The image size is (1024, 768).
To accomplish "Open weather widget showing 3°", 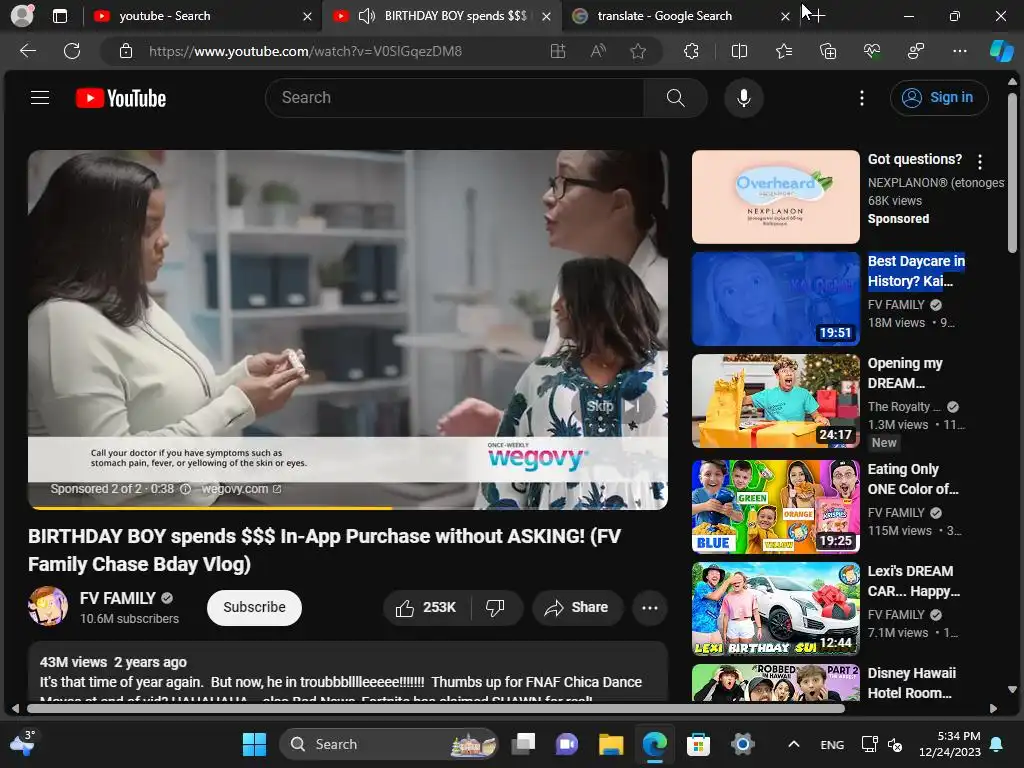I will tap(22, 743).
